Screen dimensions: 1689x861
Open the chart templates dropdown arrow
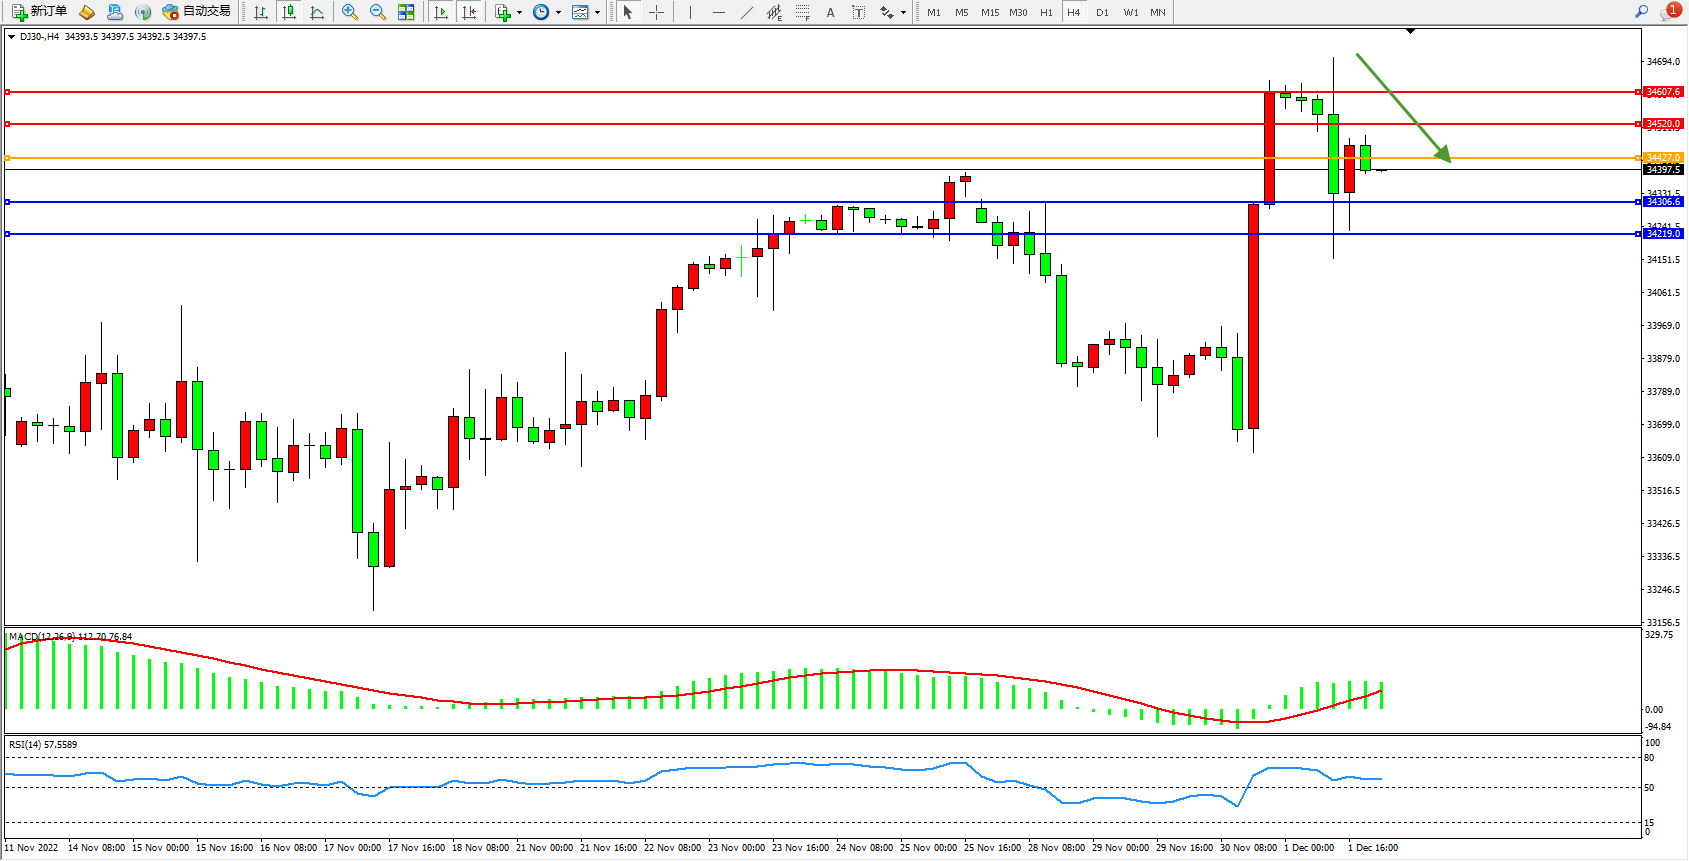597,12
